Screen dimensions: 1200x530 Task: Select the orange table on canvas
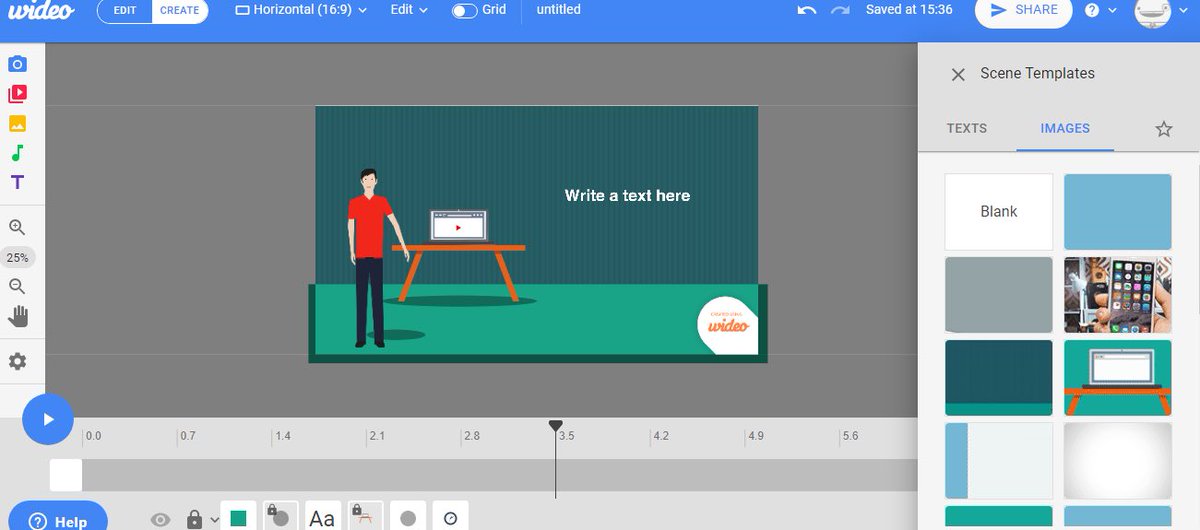click(459, 272)
